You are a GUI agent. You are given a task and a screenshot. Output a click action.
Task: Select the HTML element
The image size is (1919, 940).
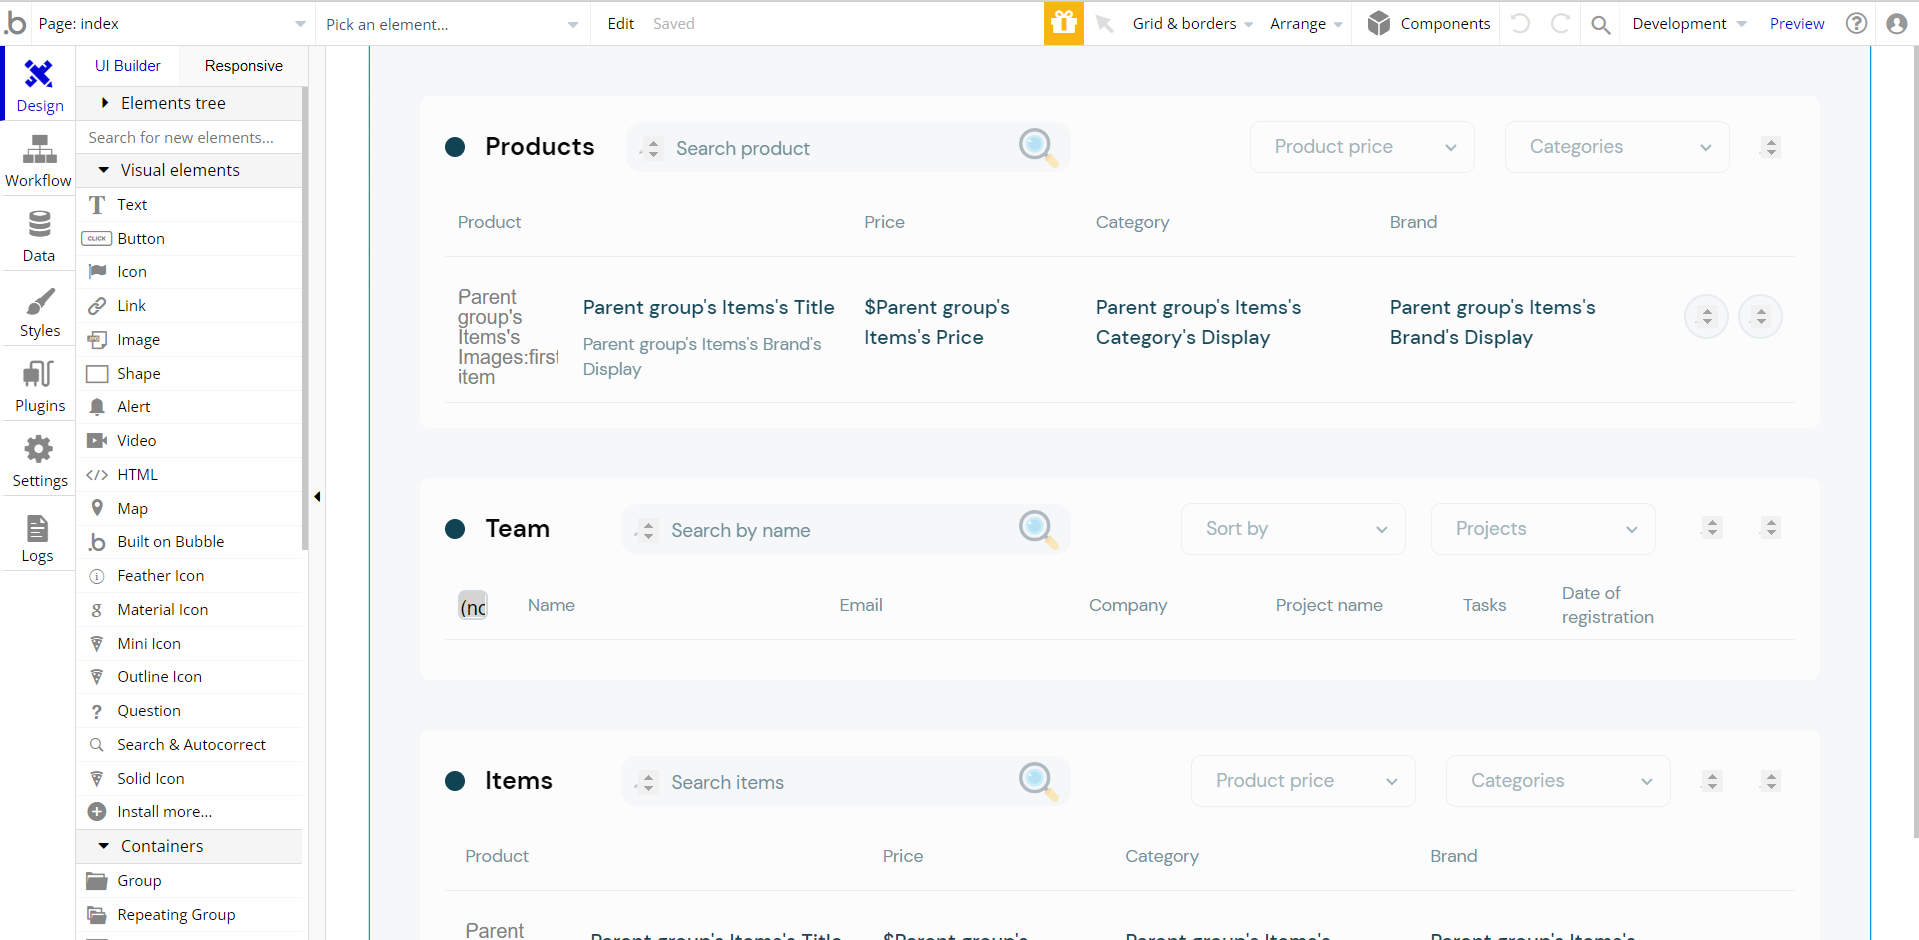click(190, 474)
